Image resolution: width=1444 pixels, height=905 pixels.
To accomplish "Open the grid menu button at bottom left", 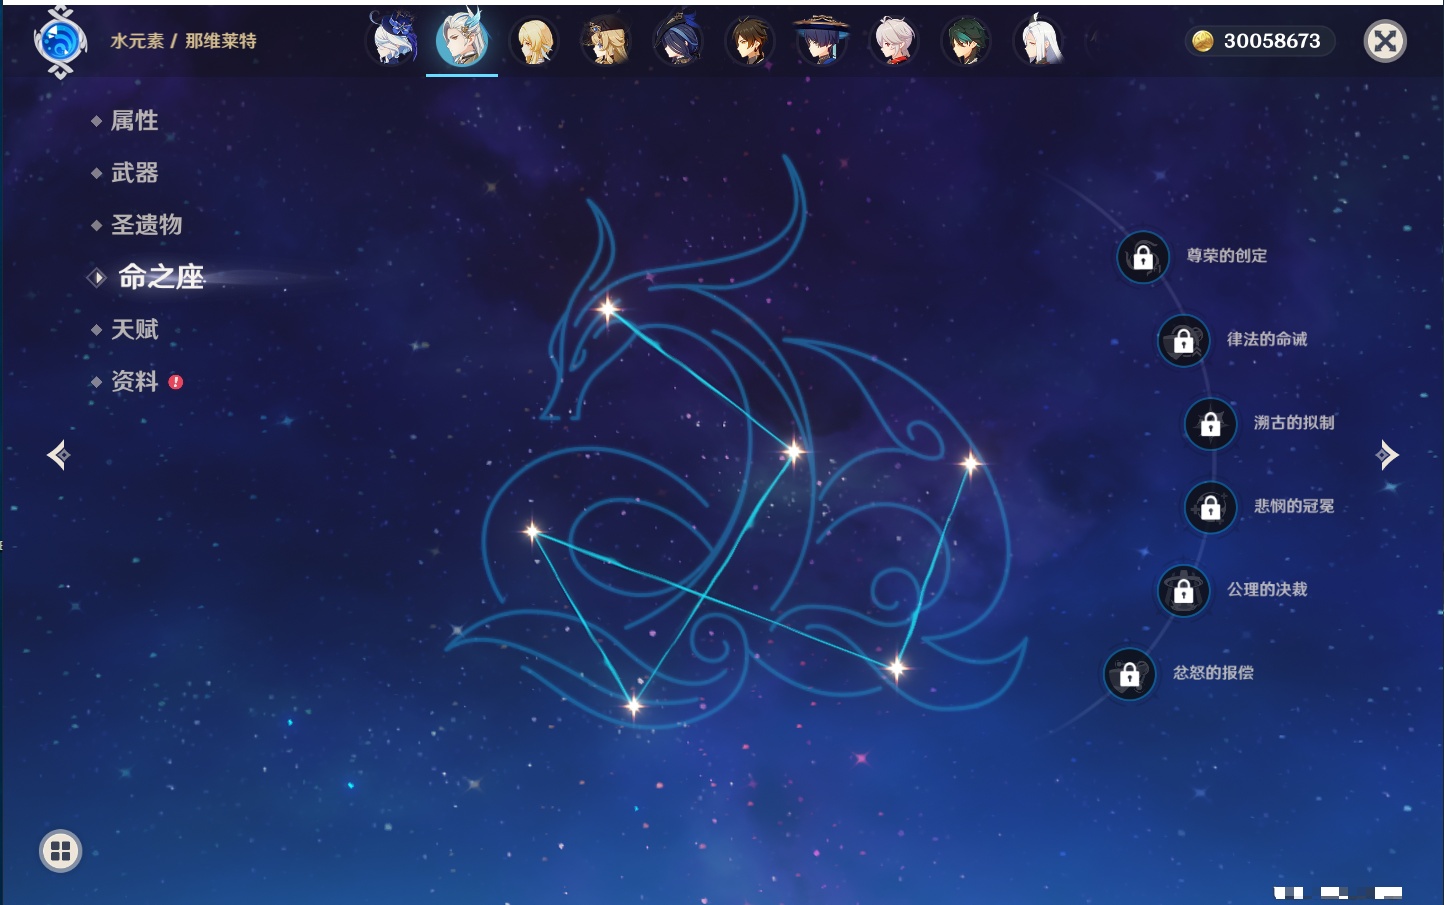I will [60, 851].
